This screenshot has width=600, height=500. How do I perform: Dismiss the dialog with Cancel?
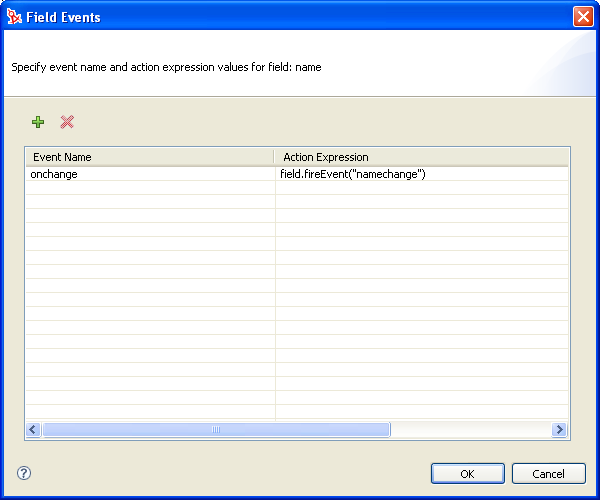(x=548, y=473)
